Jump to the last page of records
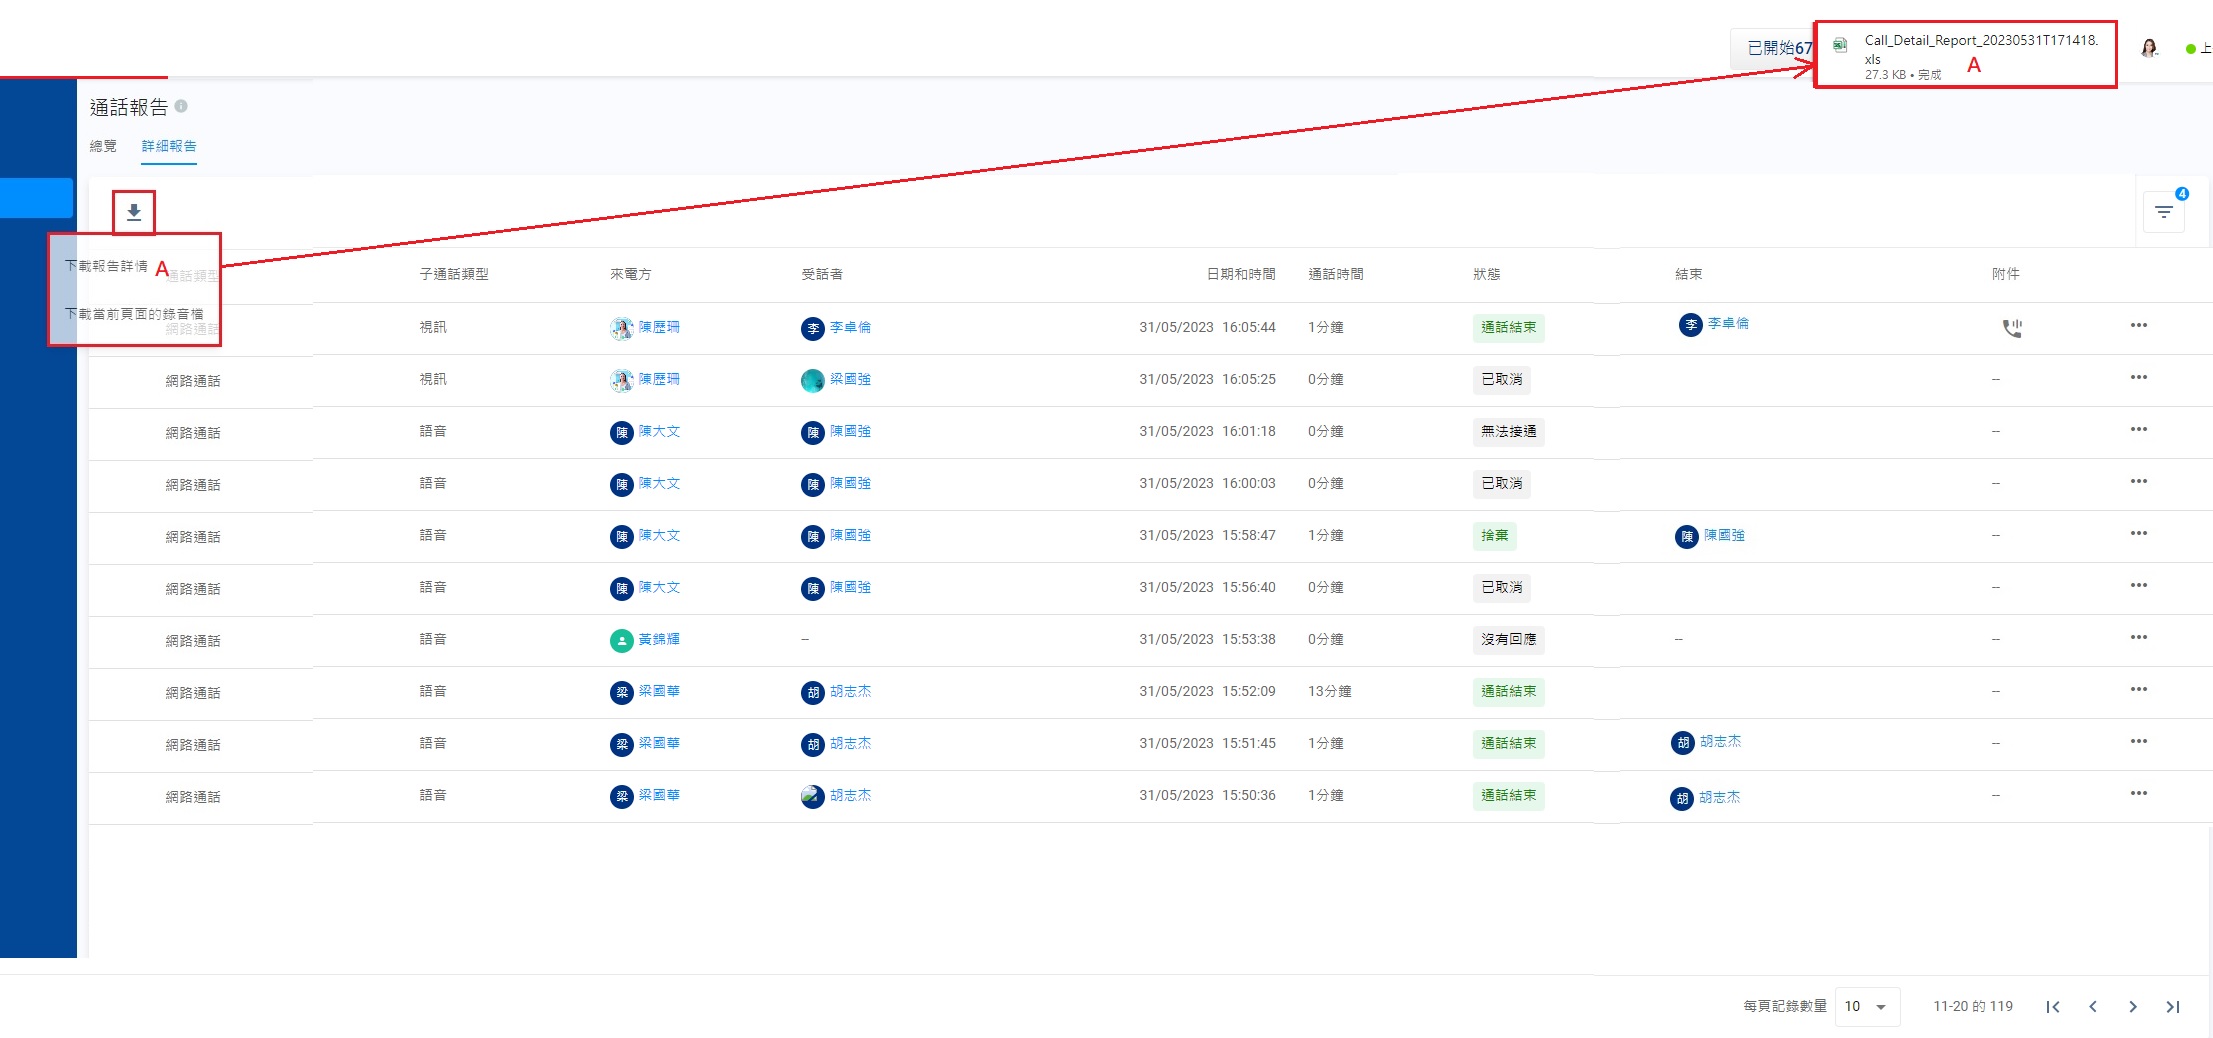Image resolution: width=2213 pixels, height=1038 pixels. (2172, 1007)
